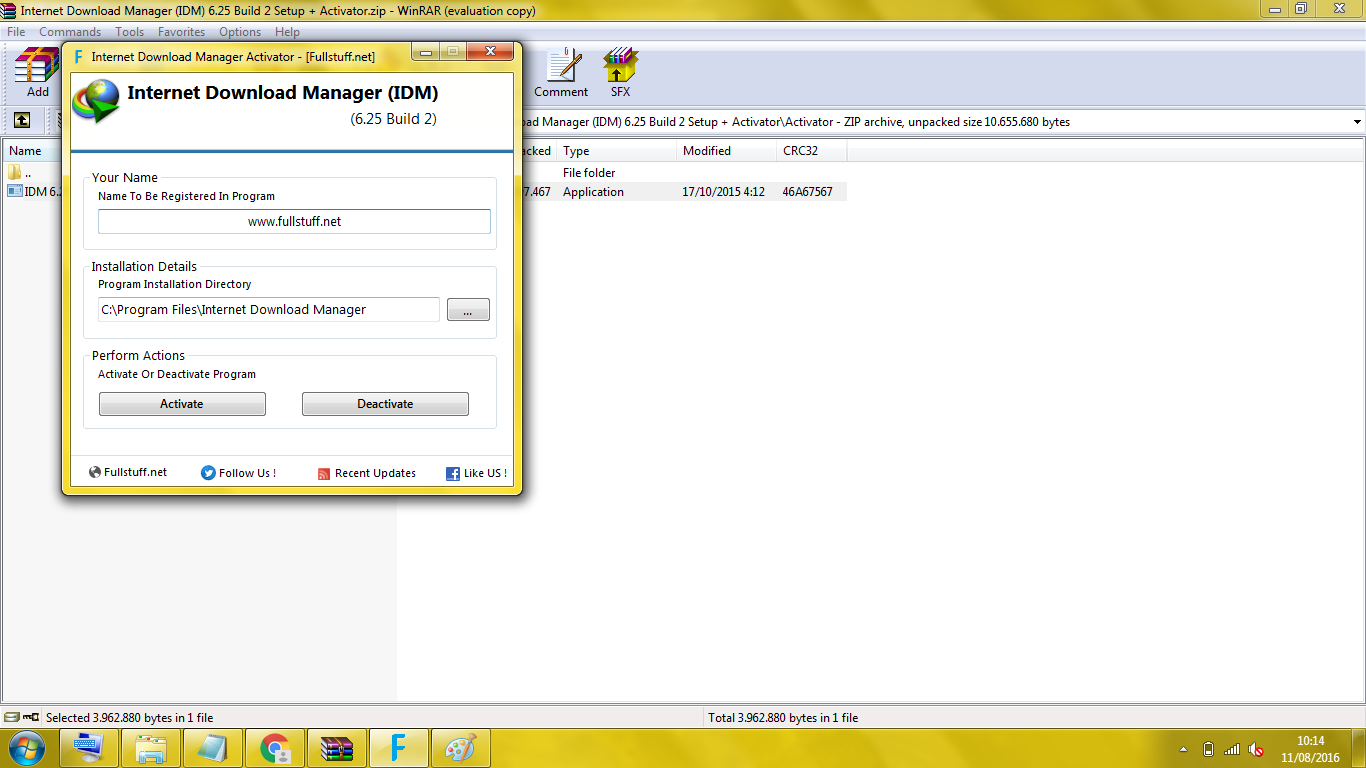This screenshot has height=768, width=1366.
Task: Click the up one level folder icon
Action: pos(22,121)
